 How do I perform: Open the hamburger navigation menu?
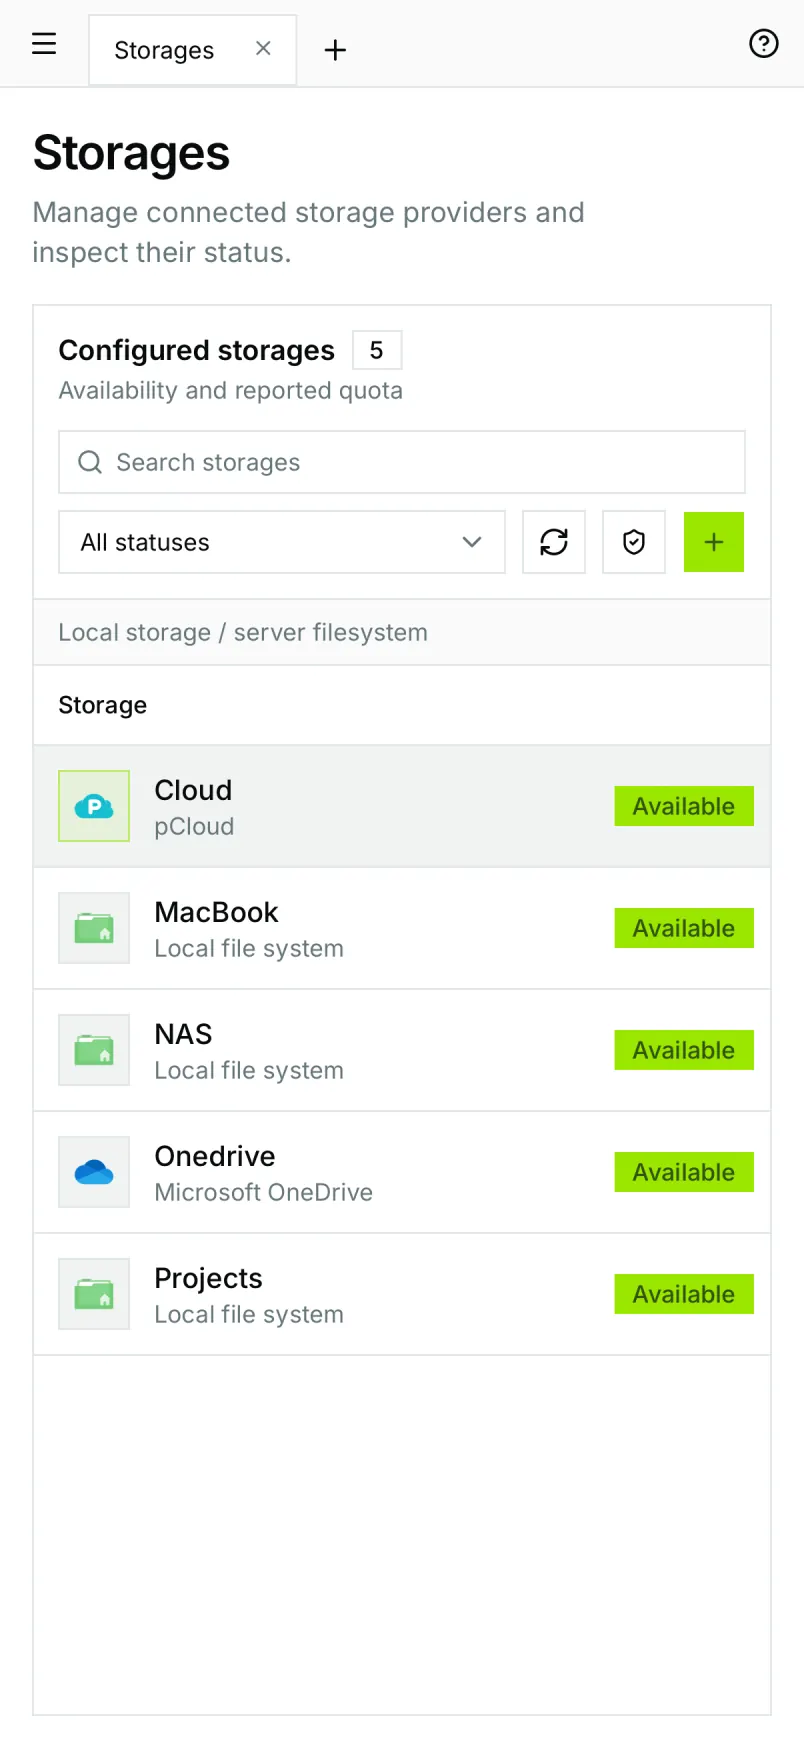44,44
